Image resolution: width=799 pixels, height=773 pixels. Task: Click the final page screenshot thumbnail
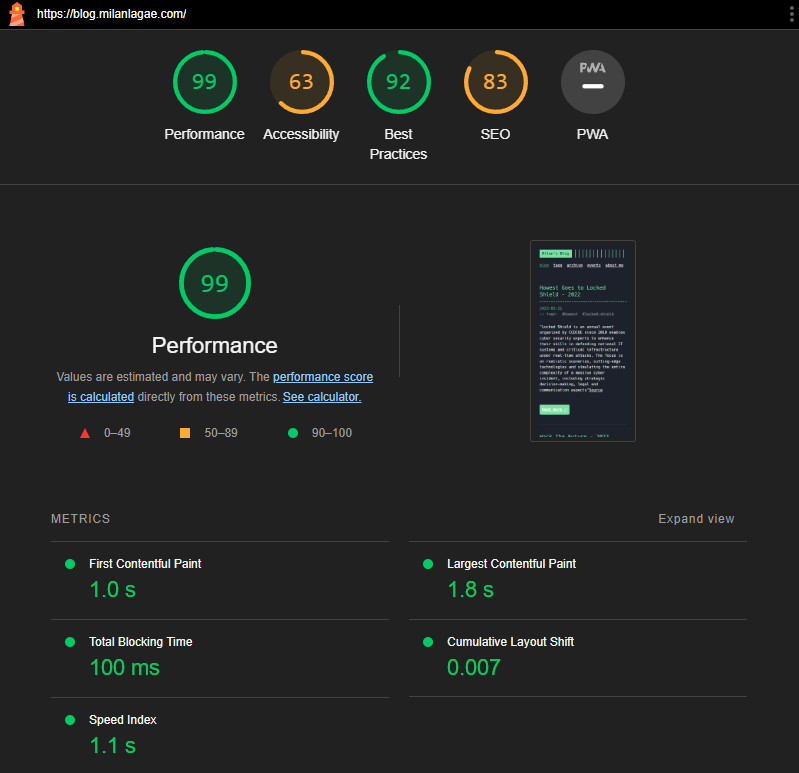[582, 341]
